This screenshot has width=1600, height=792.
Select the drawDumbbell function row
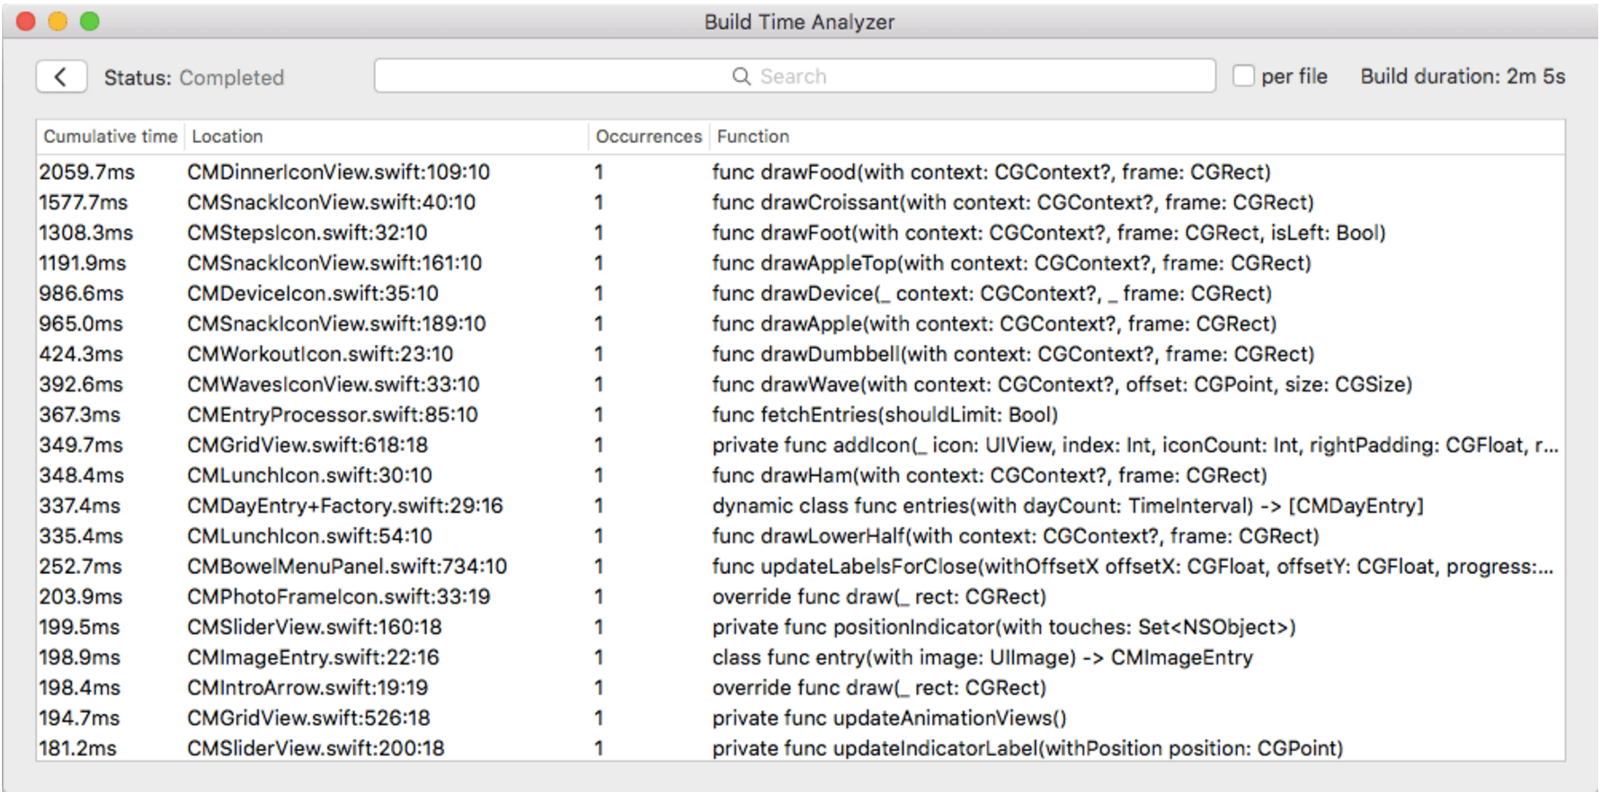(1012, 354)
